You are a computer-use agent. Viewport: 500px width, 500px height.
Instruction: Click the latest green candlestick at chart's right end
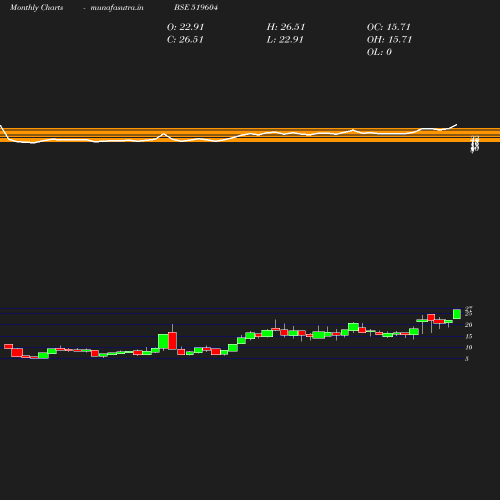pyautogui.click(x=457, y=314)
